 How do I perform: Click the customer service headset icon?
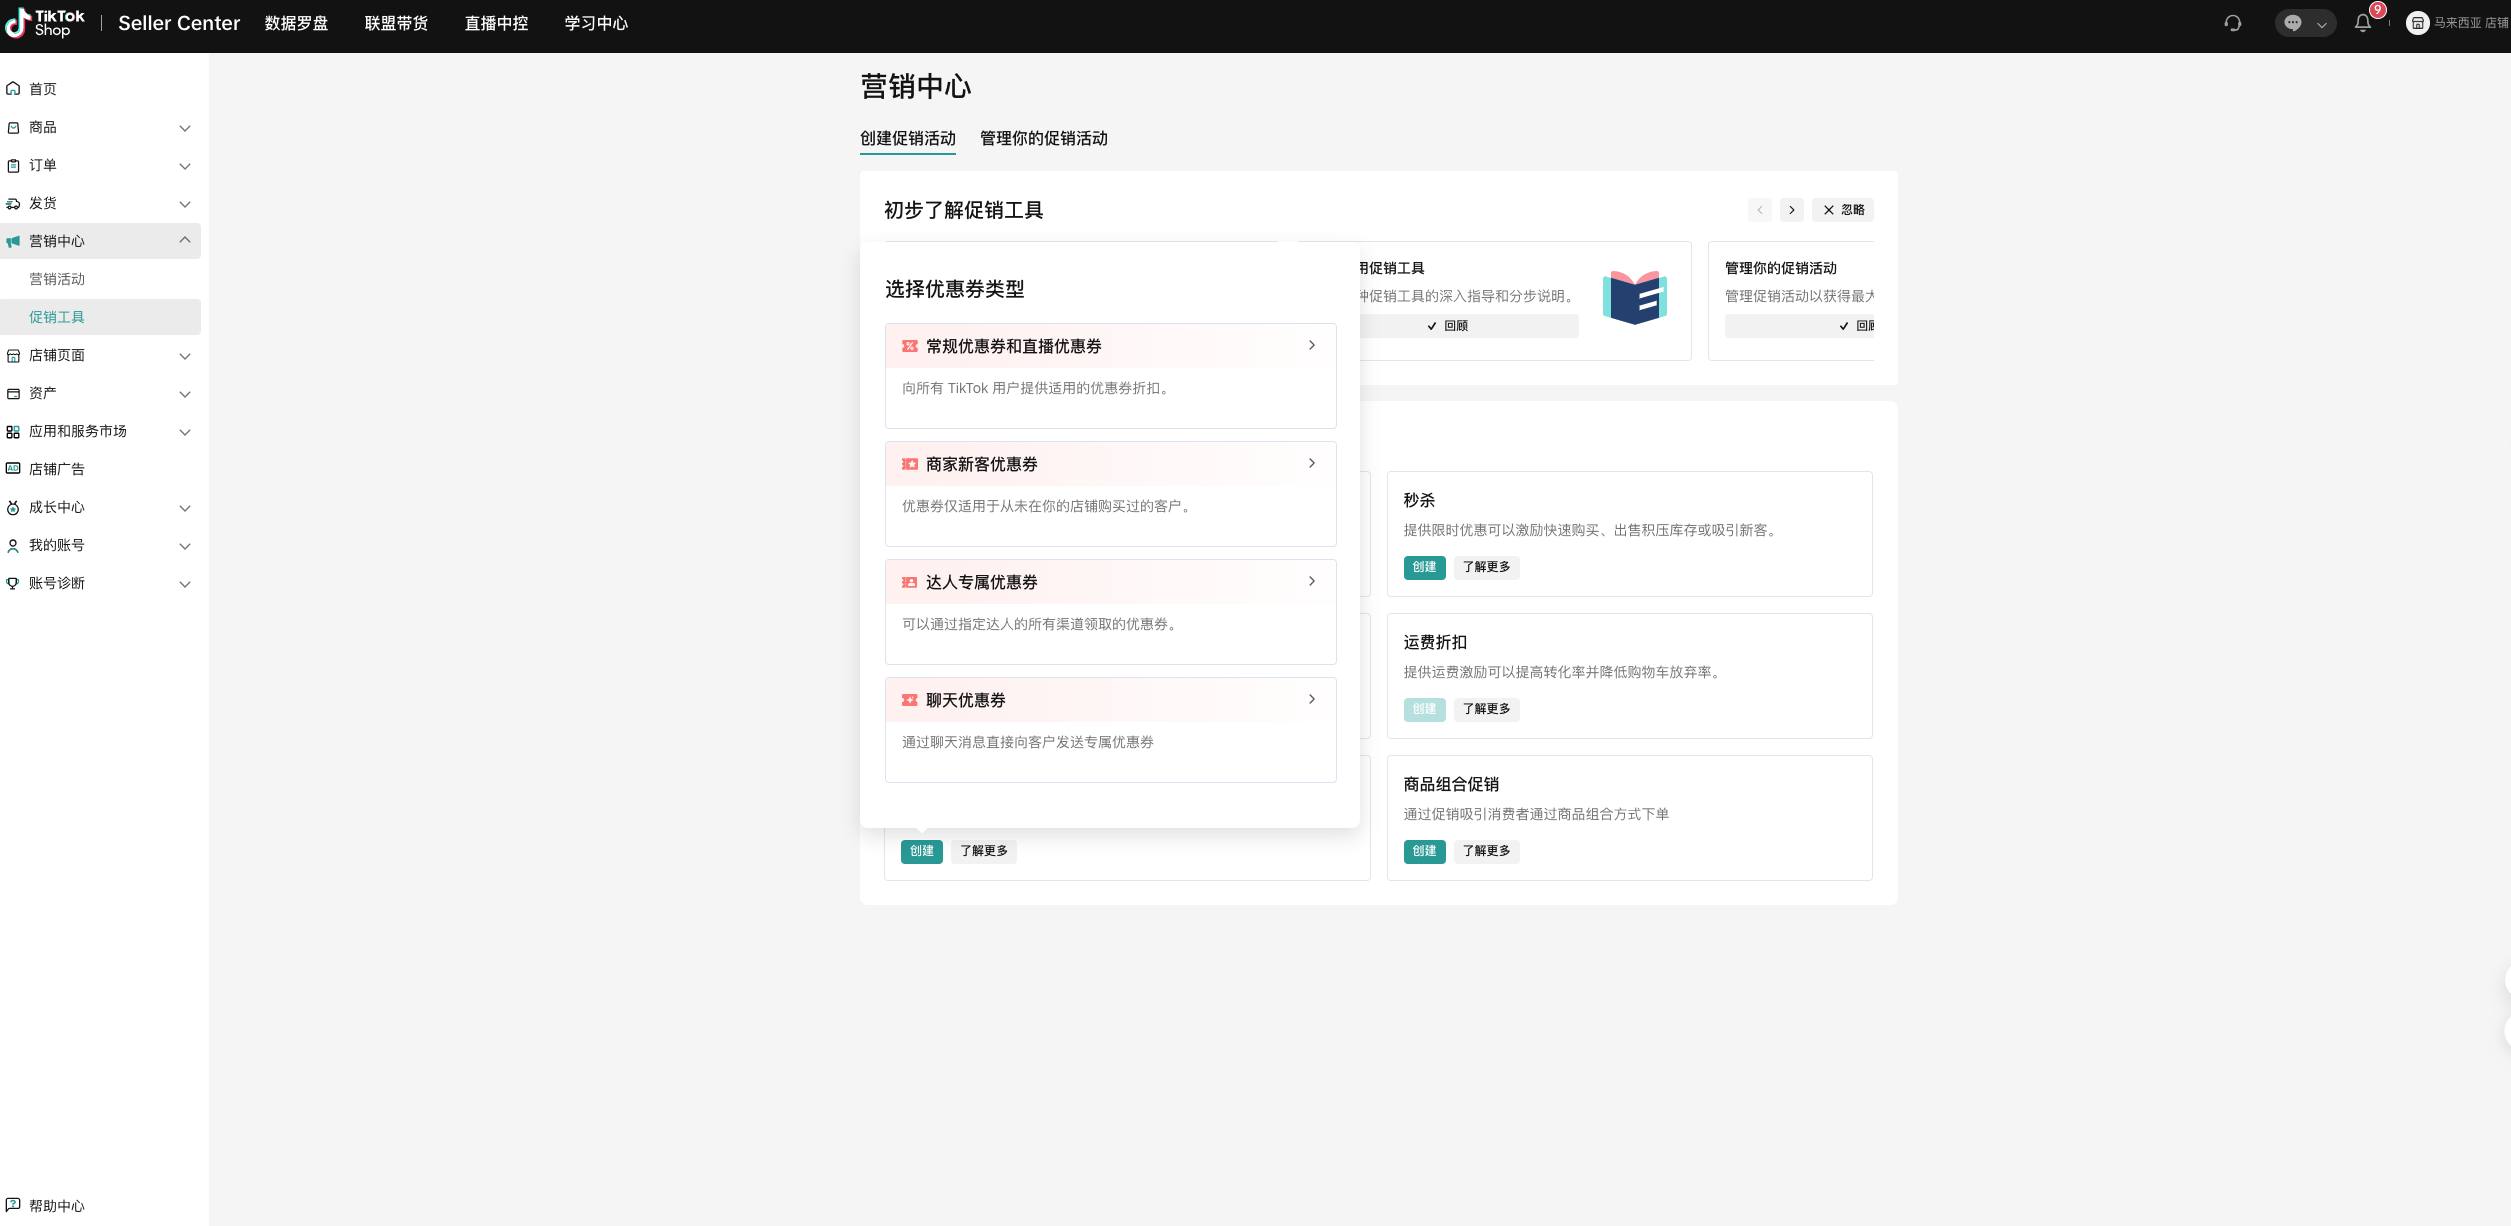point(2232,23)
